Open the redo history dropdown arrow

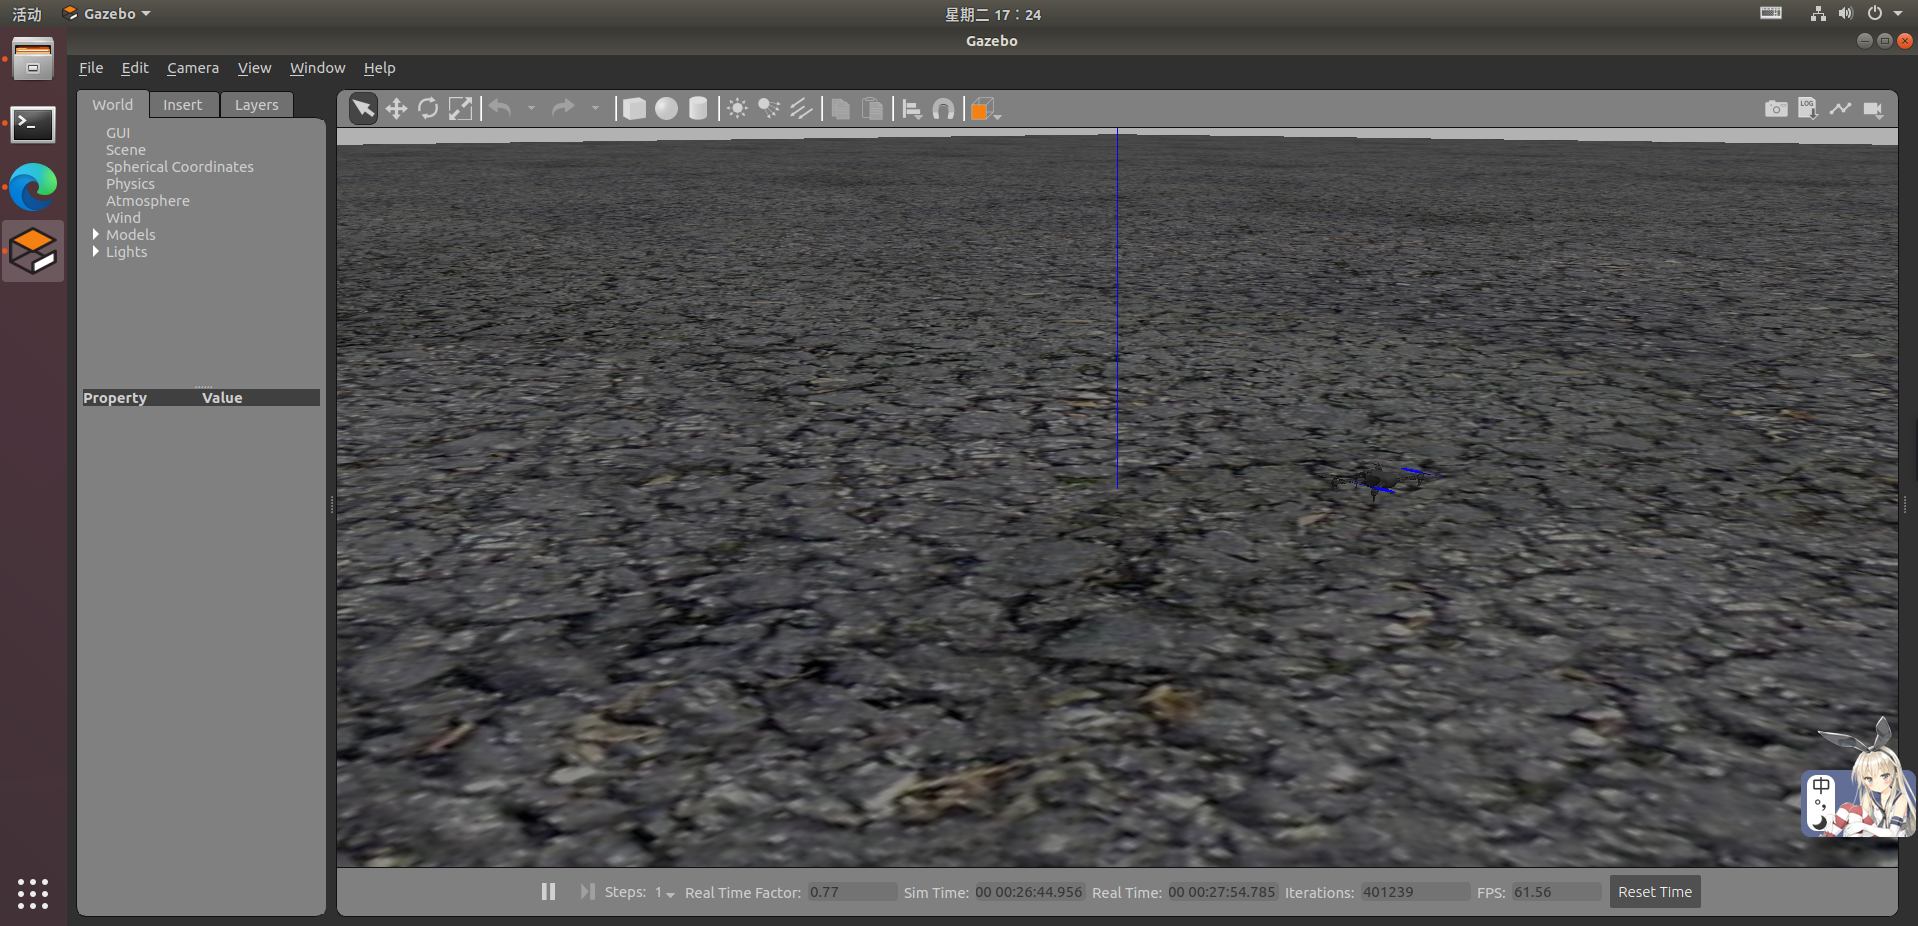coord(595,108)
